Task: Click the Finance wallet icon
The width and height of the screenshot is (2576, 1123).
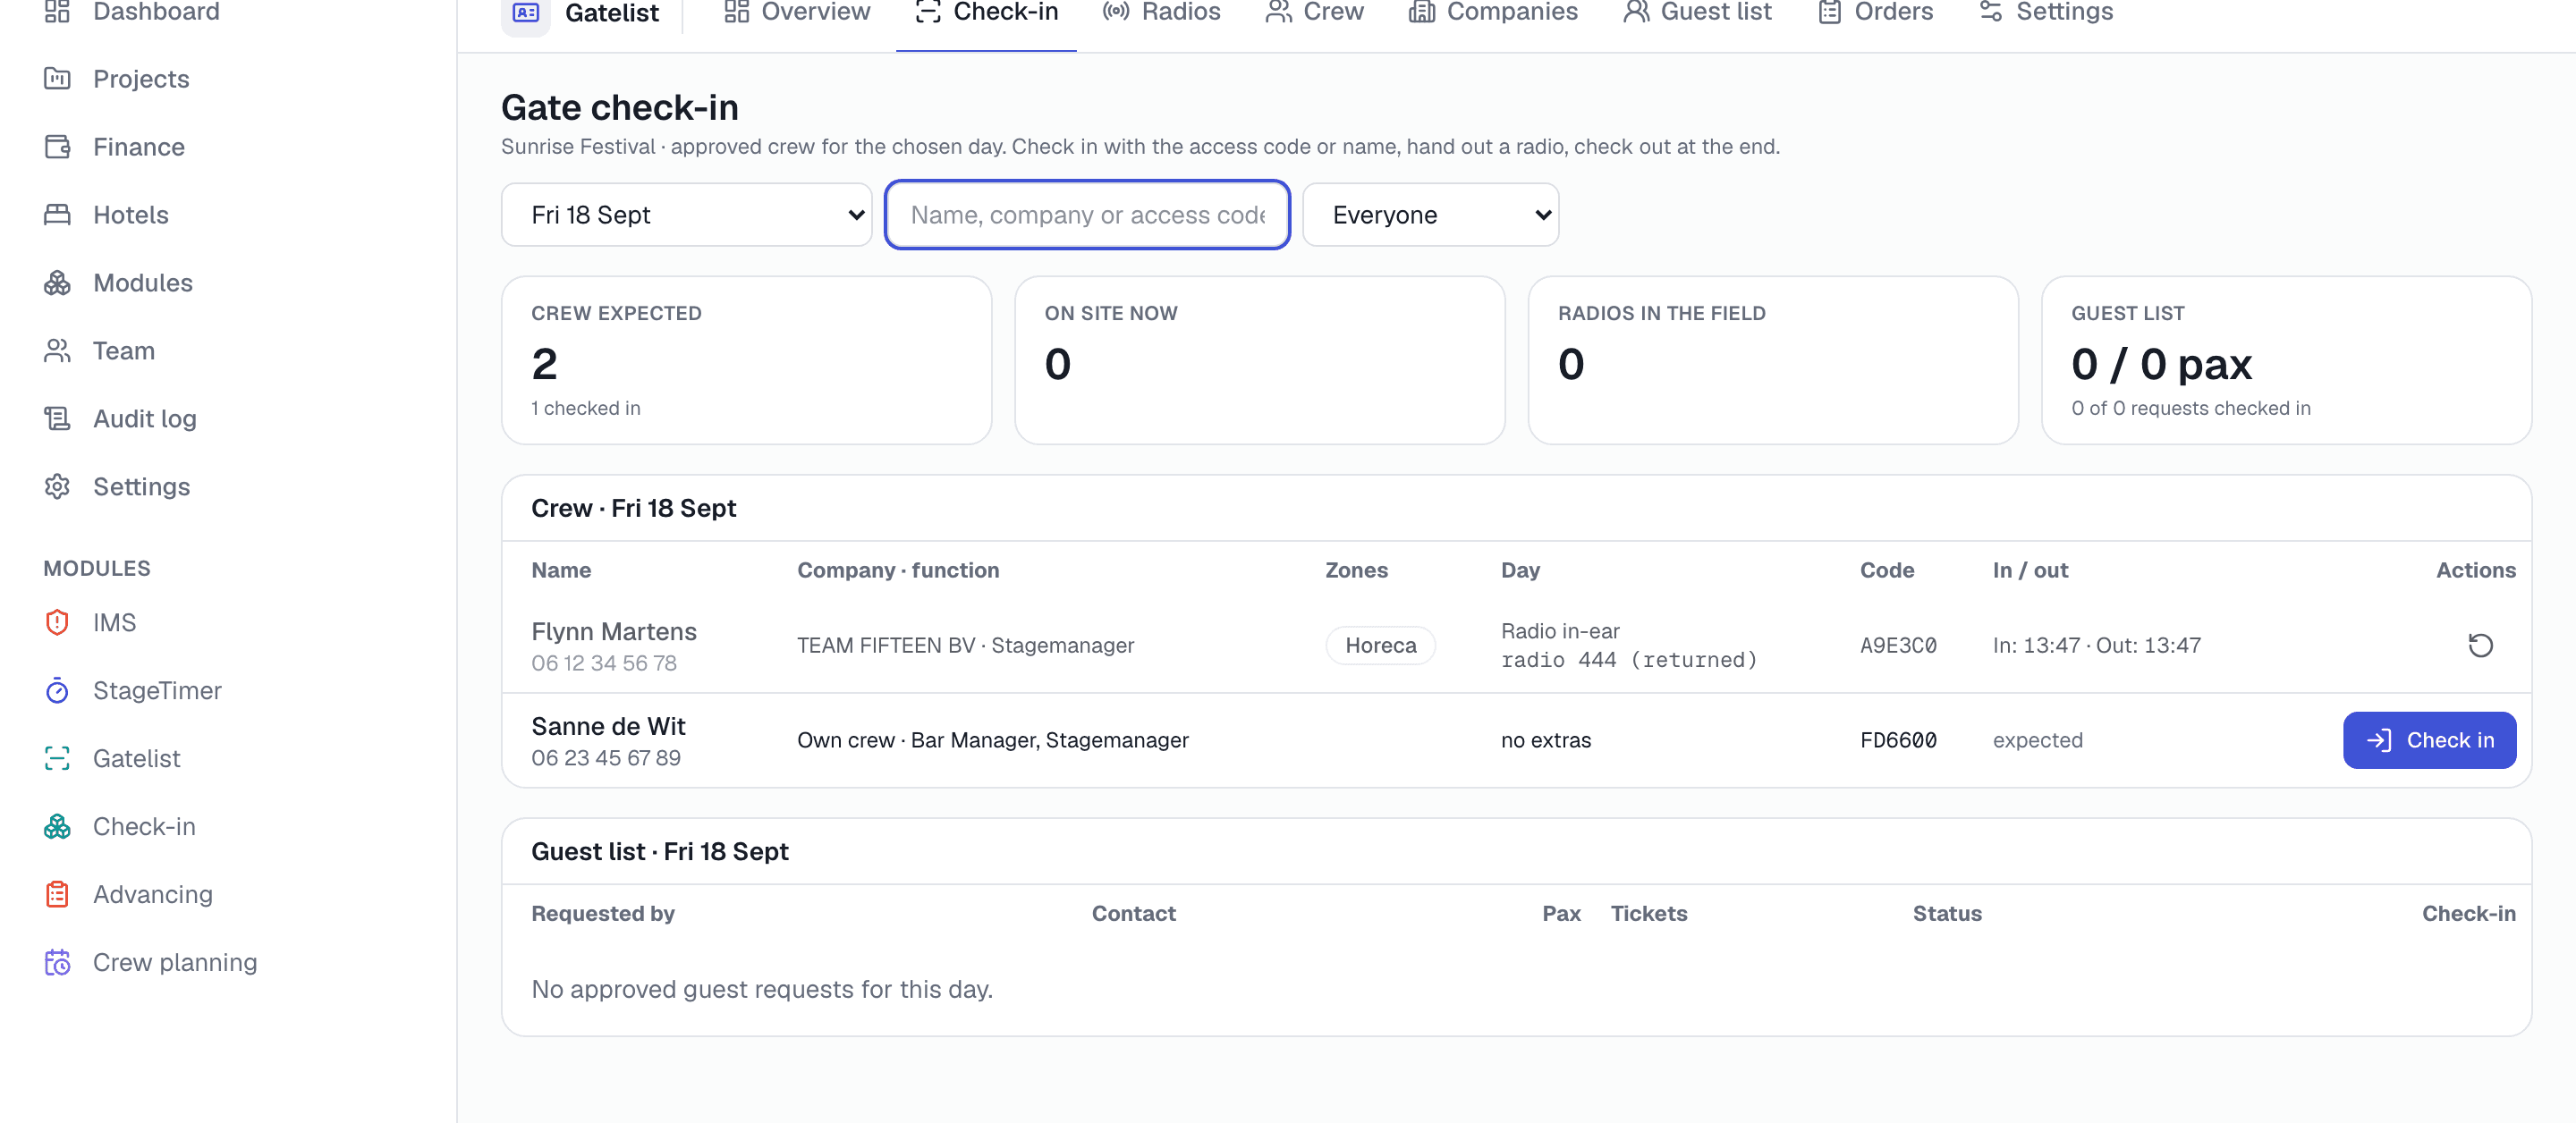Action: [57, 146]
